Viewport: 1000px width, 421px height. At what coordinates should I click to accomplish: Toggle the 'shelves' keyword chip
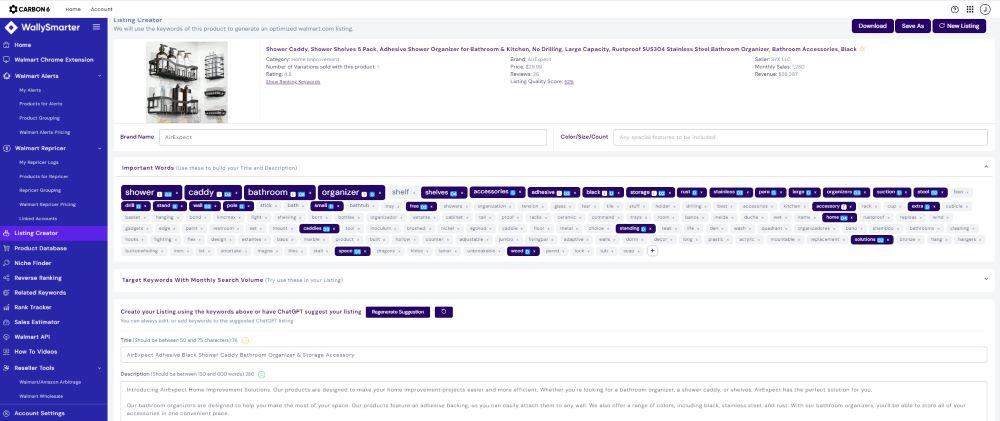pos(445,192)
